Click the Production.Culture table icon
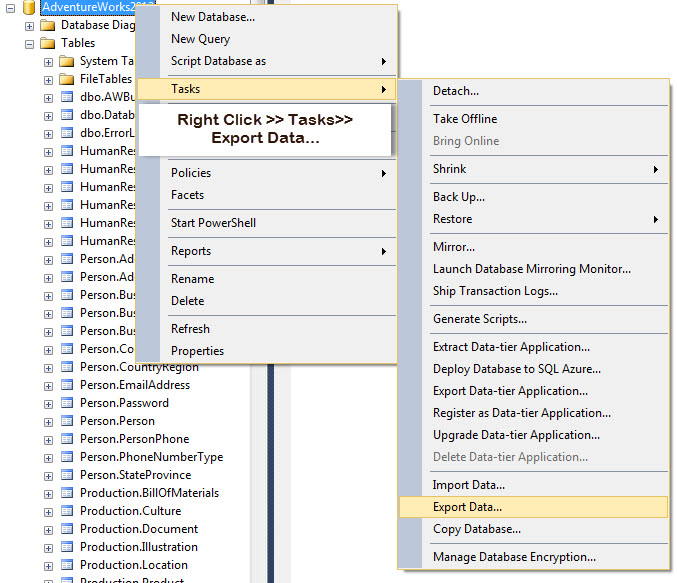The image size is (677, 583). 67,511
